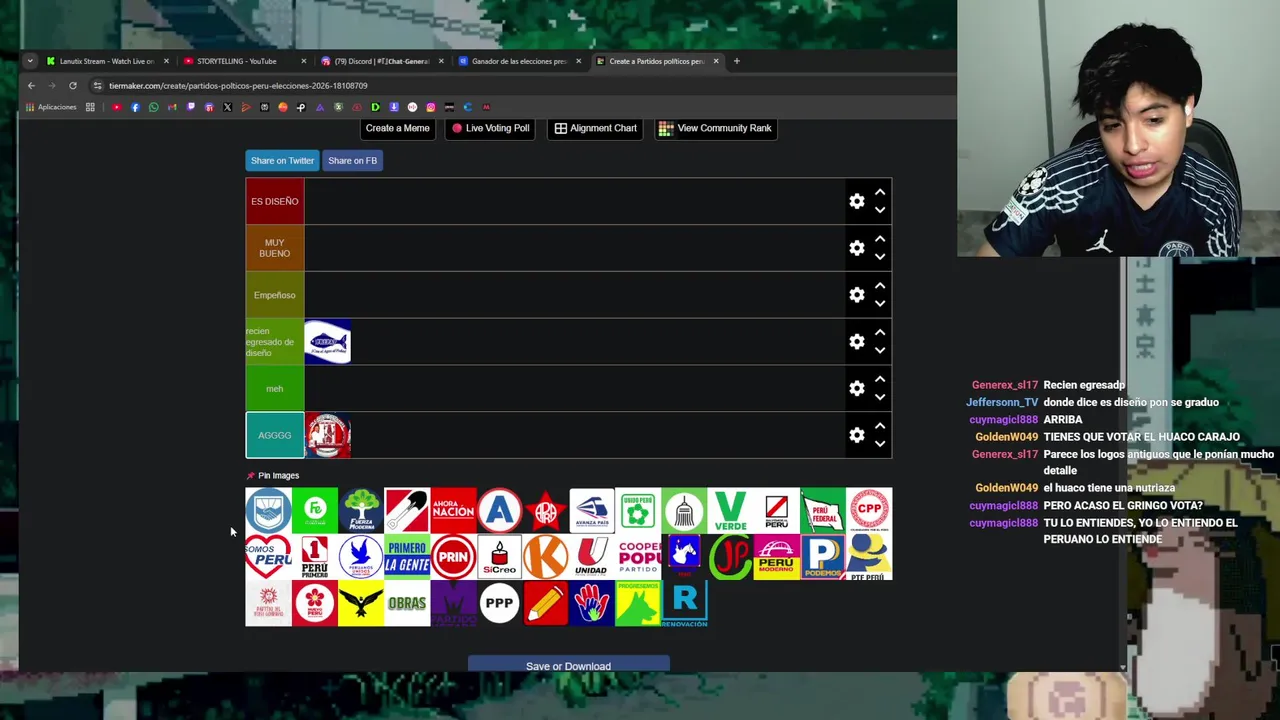Open the Alignment Chart view

[596, 128]
